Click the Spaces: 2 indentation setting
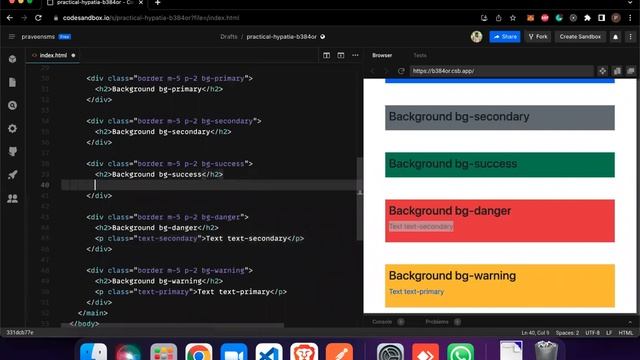 pos(567,333)
